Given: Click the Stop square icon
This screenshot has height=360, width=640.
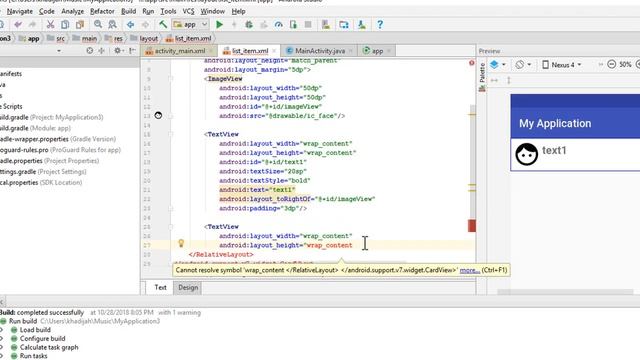Looking at the screenshot, I should [308, 24].
